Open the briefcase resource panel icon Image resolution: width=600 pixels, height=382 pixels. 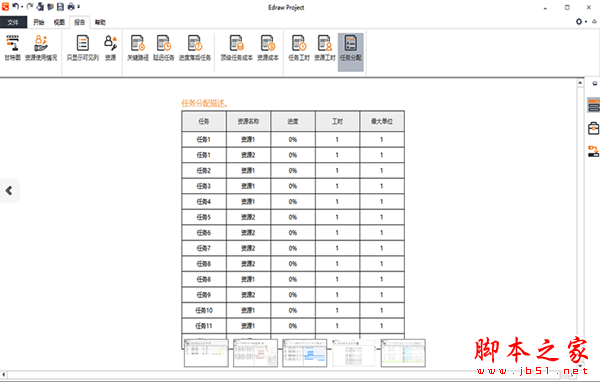point(593,128)
